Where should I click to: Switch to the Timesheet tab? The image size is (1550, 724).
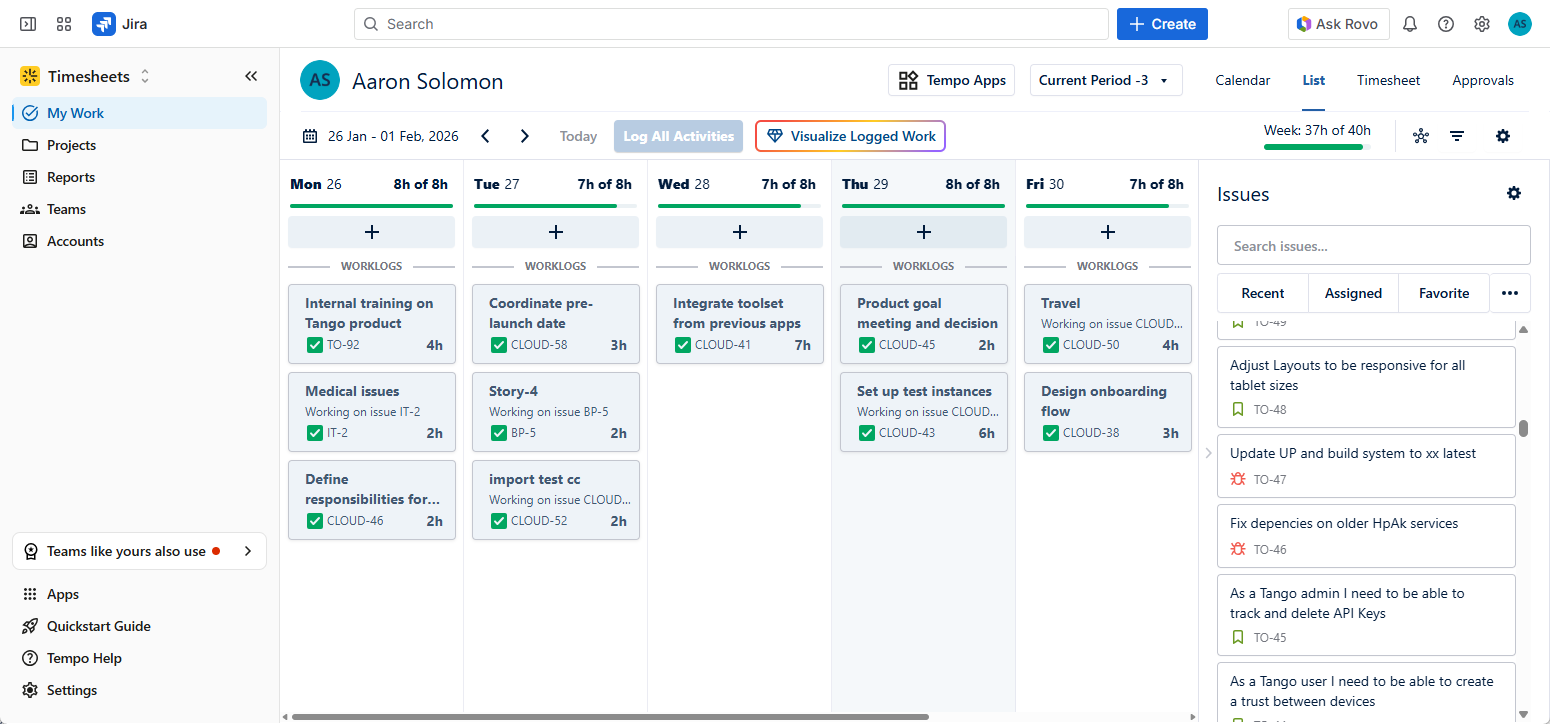tap(1388, 80)
